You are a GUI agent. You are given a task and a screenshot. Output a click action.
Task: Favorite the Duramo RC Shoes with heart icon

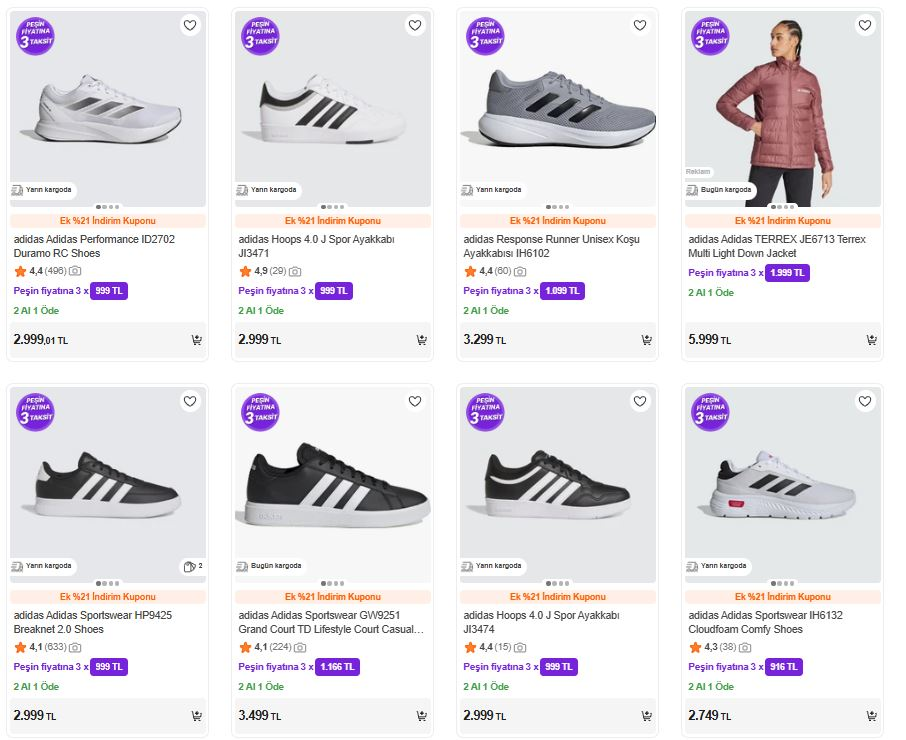click(190, 26)
